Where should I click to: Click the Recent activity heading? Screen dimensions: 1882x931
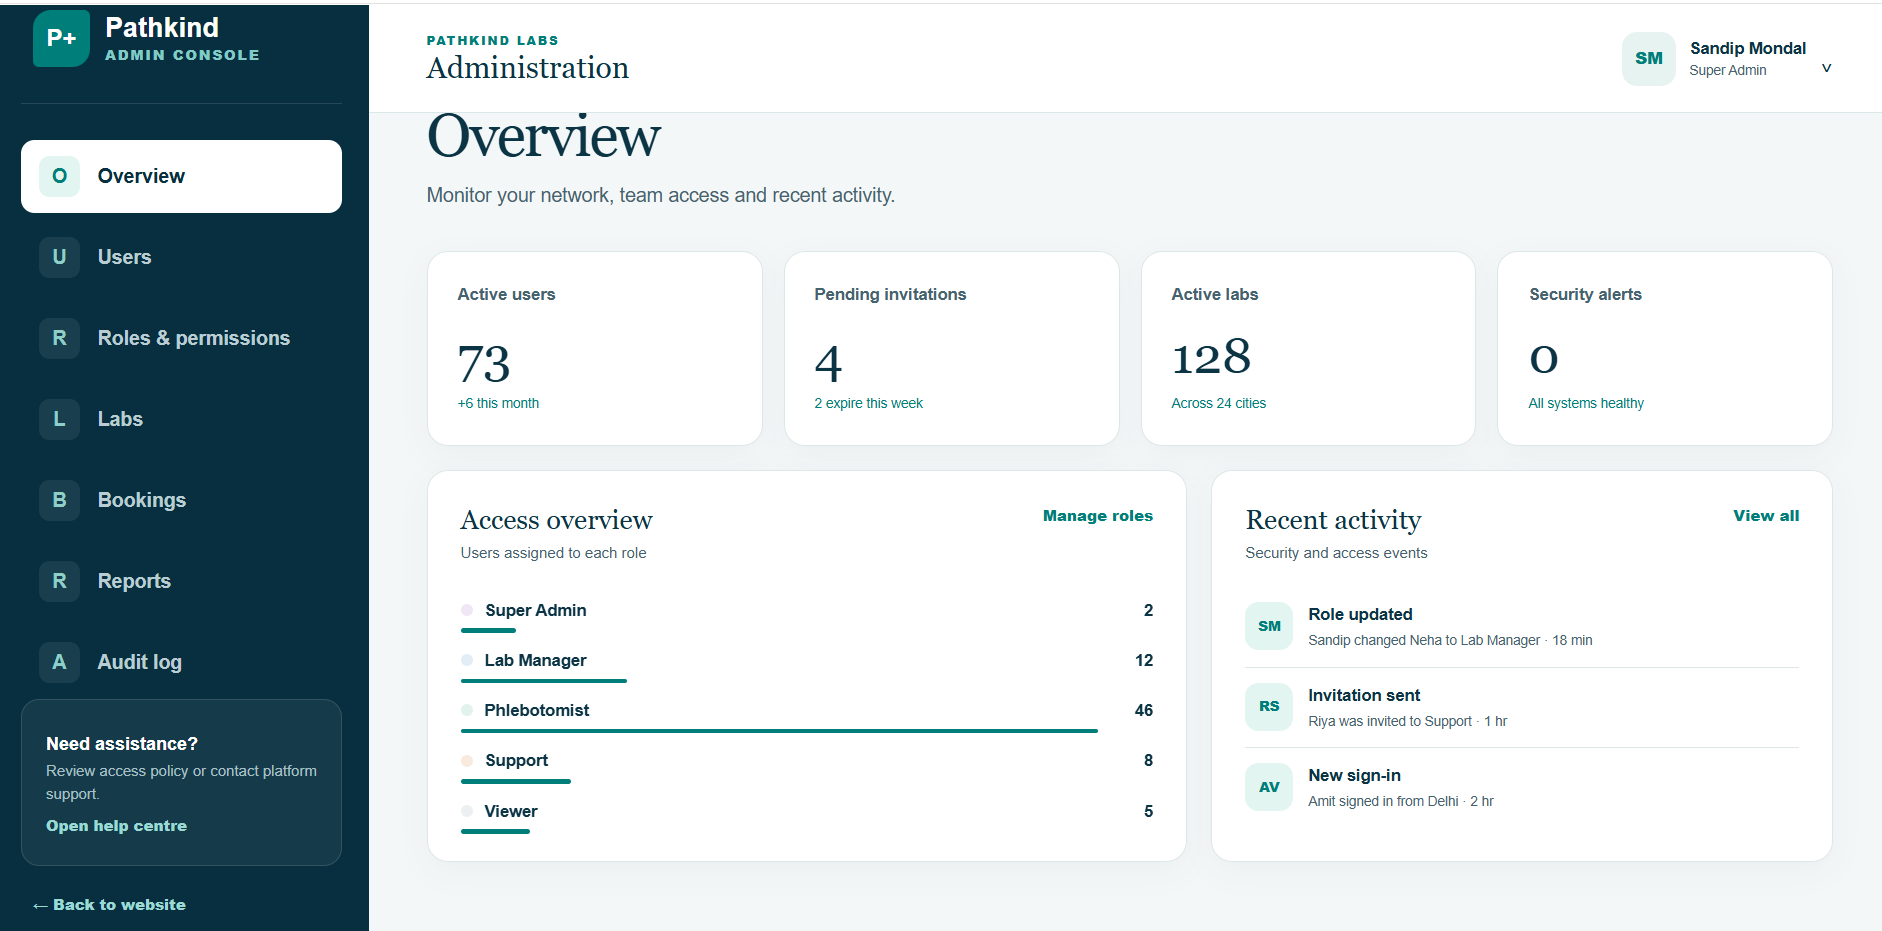(x=1333, y=520)
